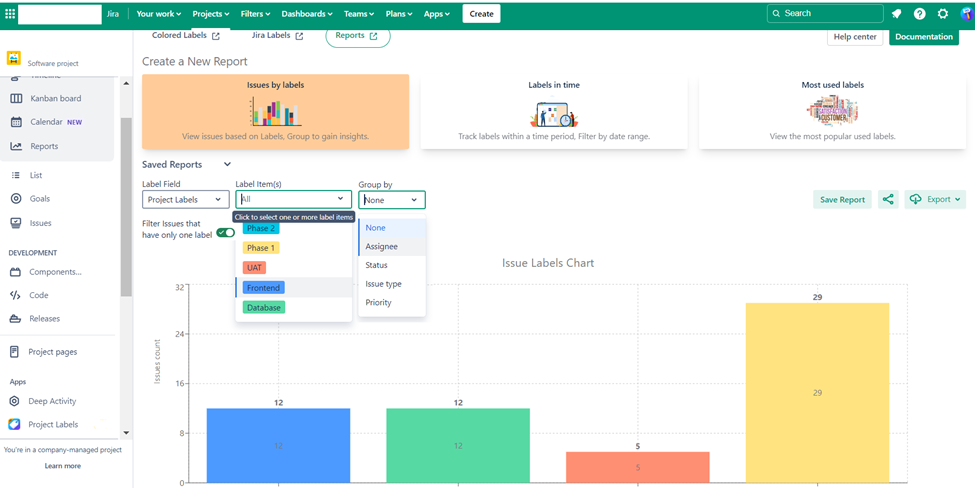Click external link icon beside Jira Labels
This screenshot has height=488, width=975.
click(x=299, y=36)
